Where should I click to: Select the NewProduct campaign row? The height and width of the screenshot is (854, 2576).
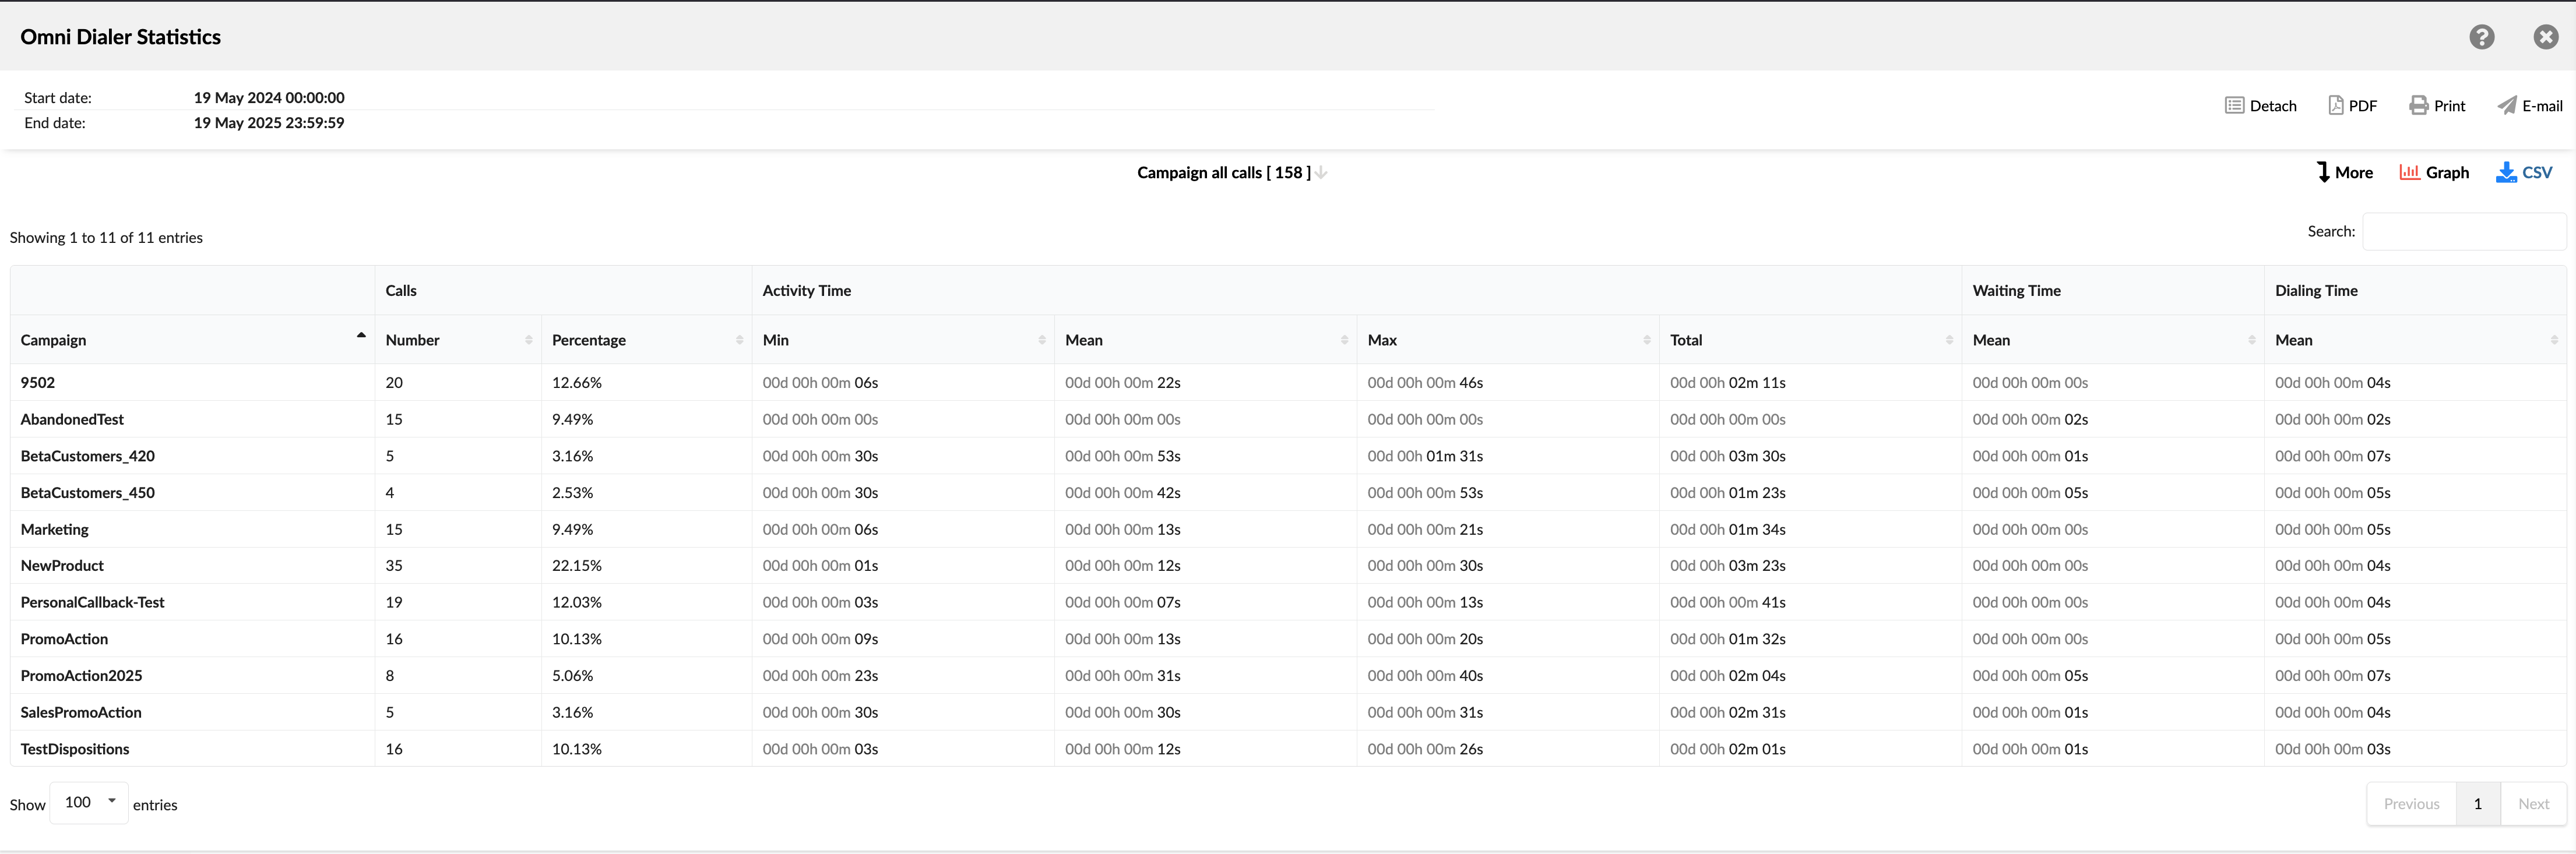pos(62,565)
